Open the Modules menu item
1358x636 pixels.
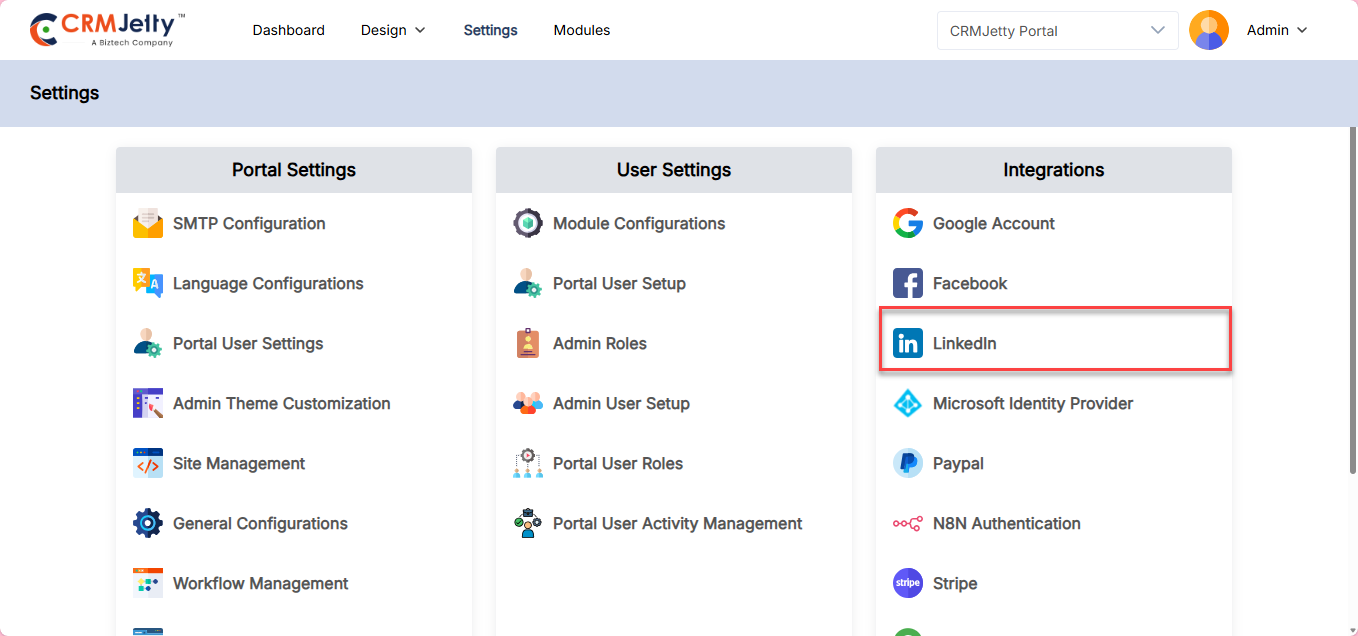coord(582,30)
